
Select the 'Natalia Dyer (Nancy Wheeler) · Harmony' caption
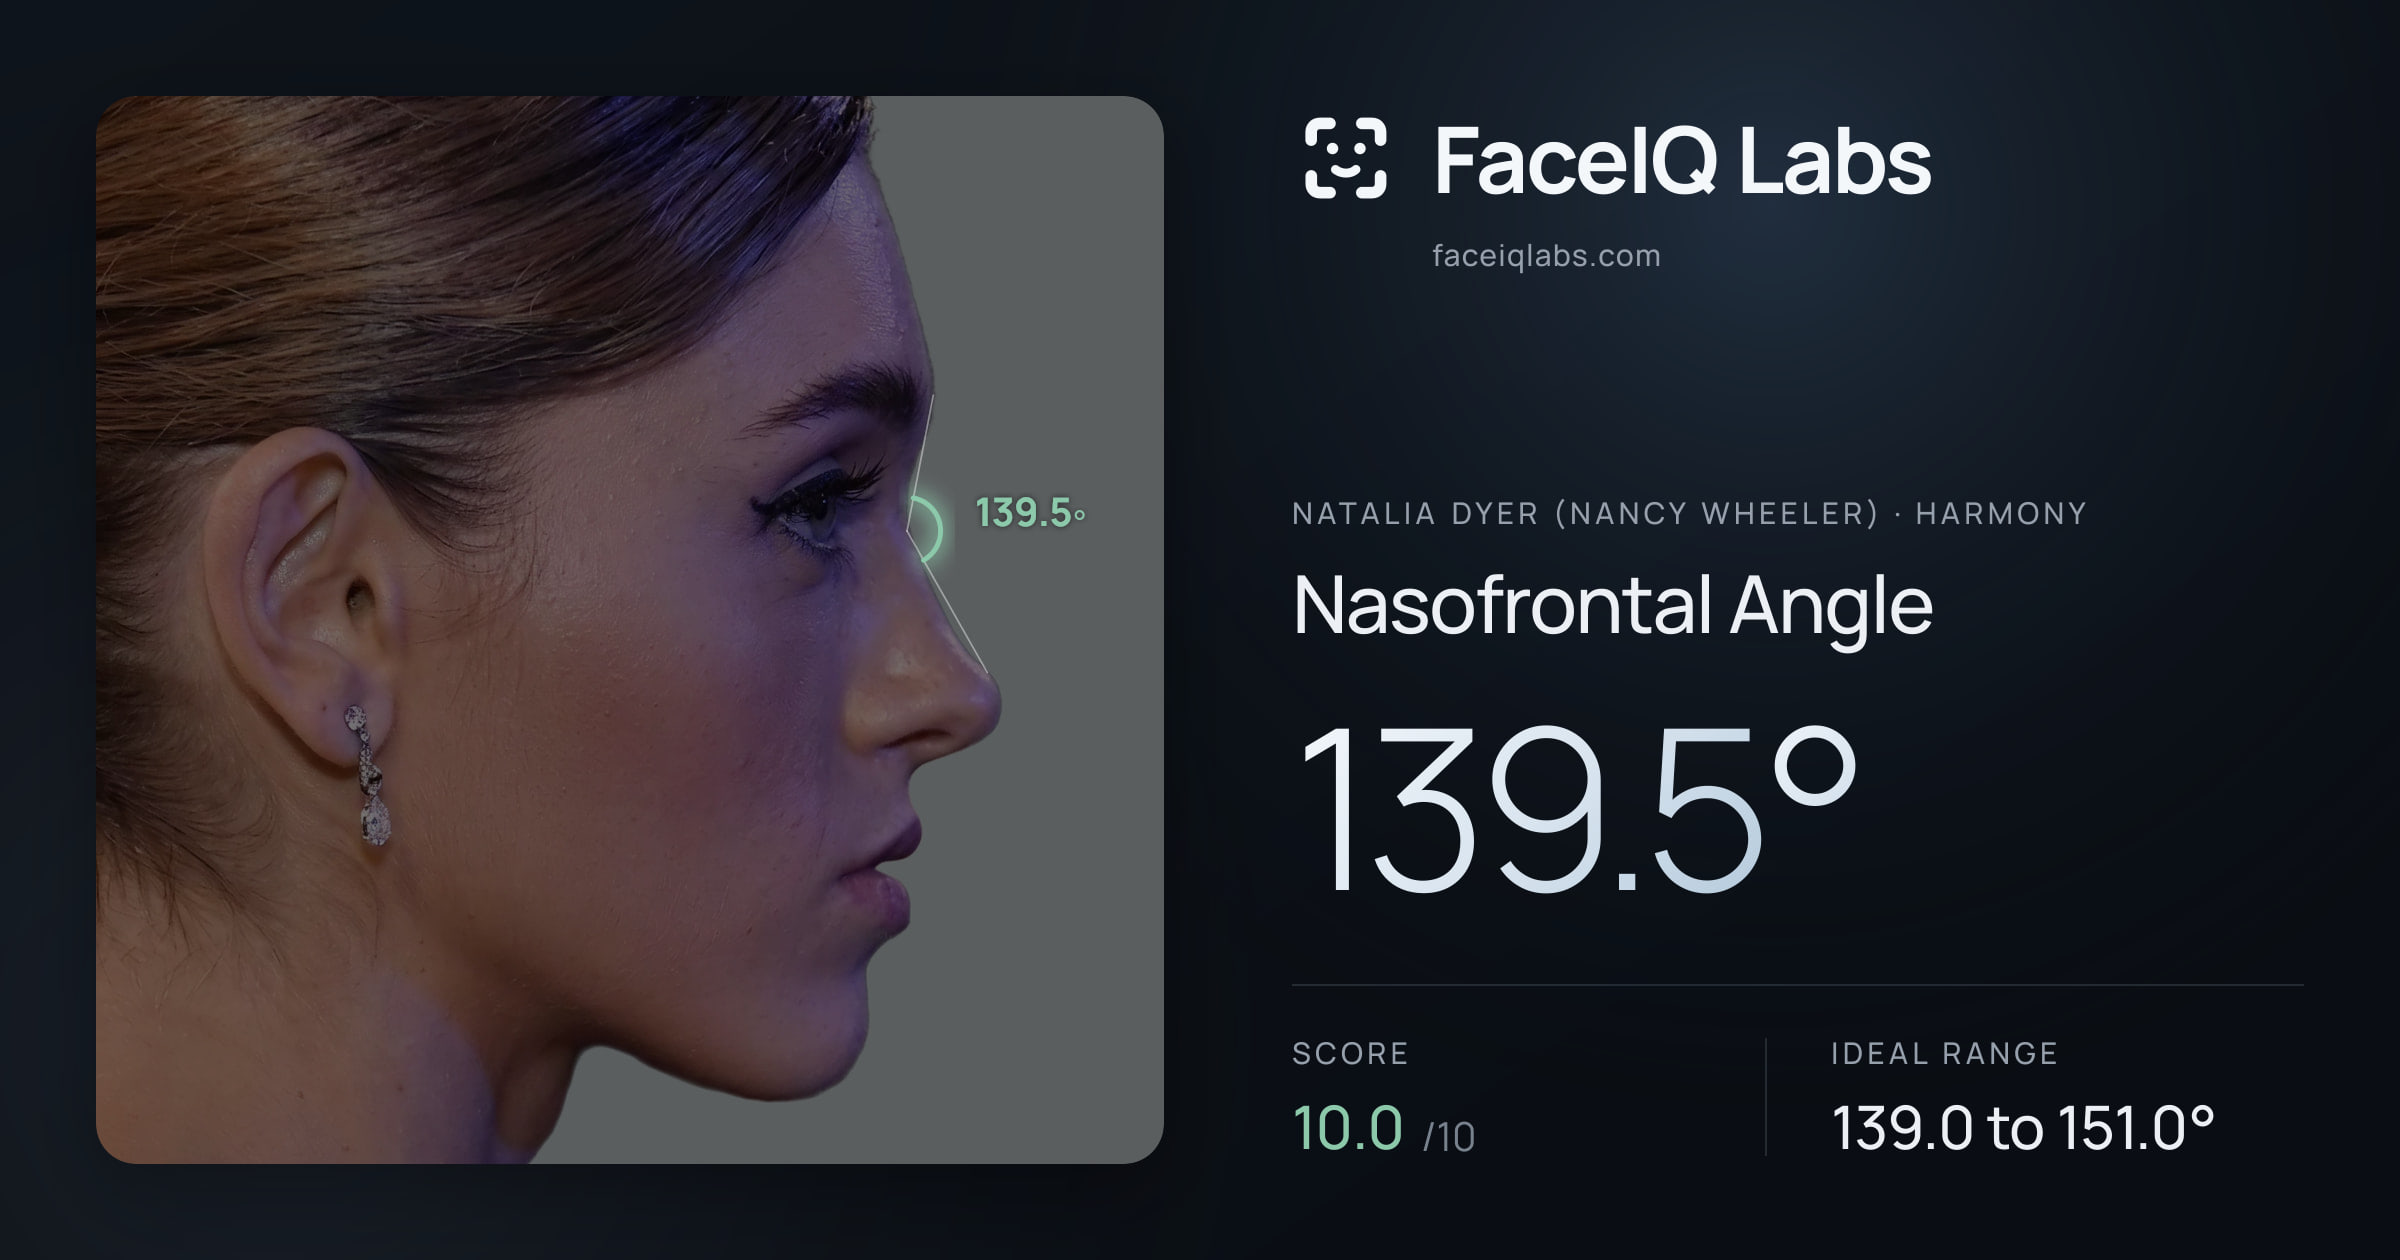1690,514
